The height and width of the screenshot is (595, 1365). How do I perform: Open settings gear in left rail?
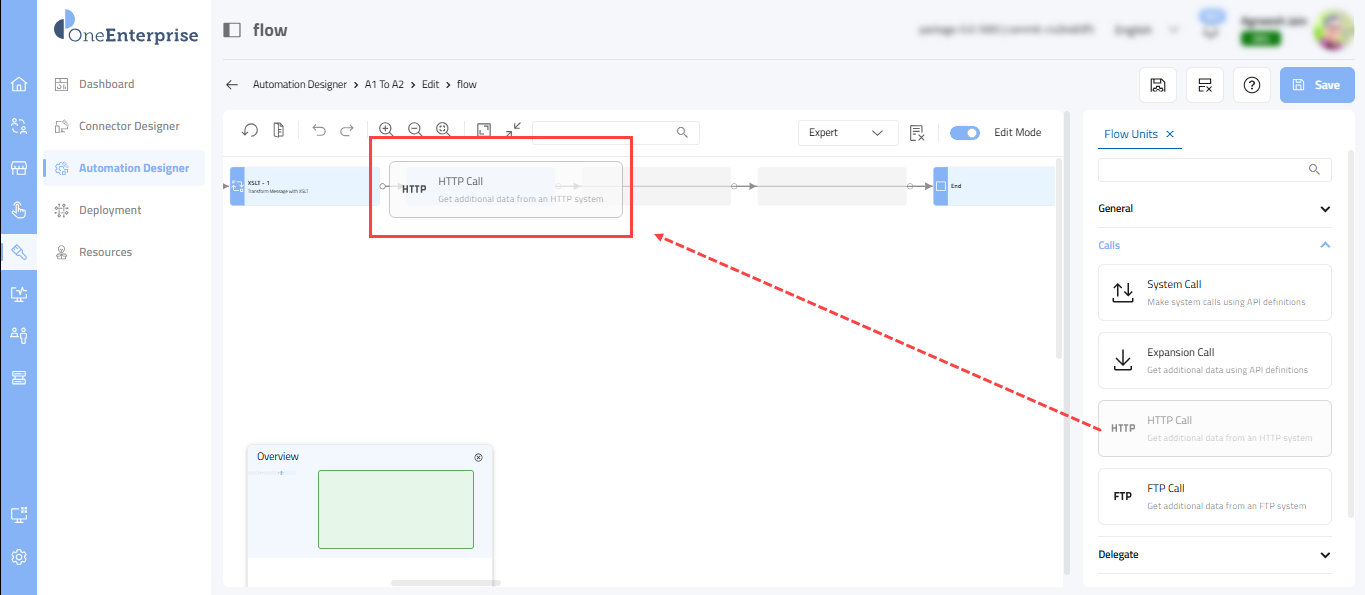click(18, 557)
